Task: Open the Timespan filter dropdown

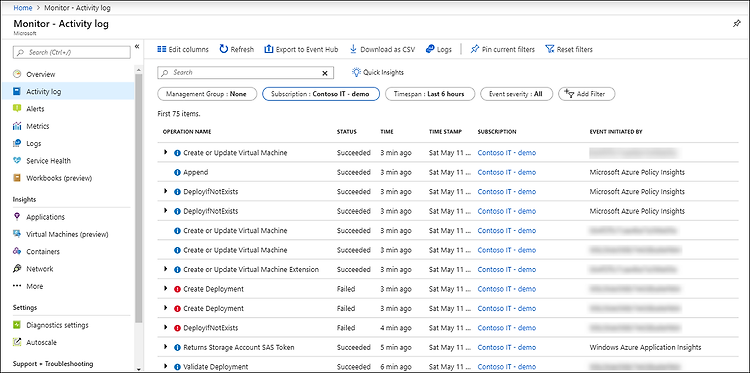Action: pyautogui.click(x=430, y=94)
